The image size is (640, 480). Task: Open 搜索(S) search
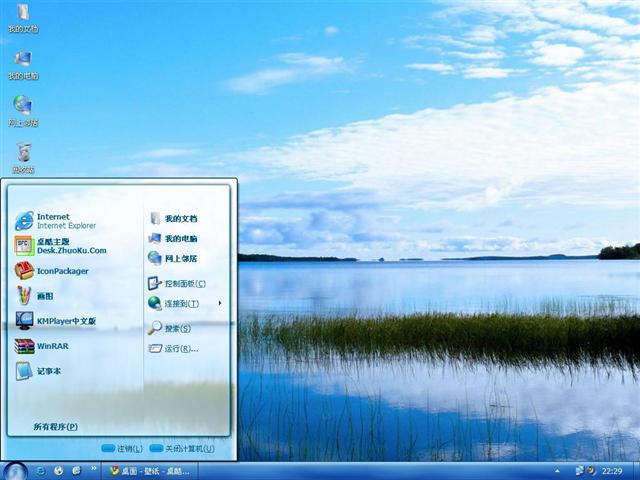pyautogui.click(x=169, y=328)
